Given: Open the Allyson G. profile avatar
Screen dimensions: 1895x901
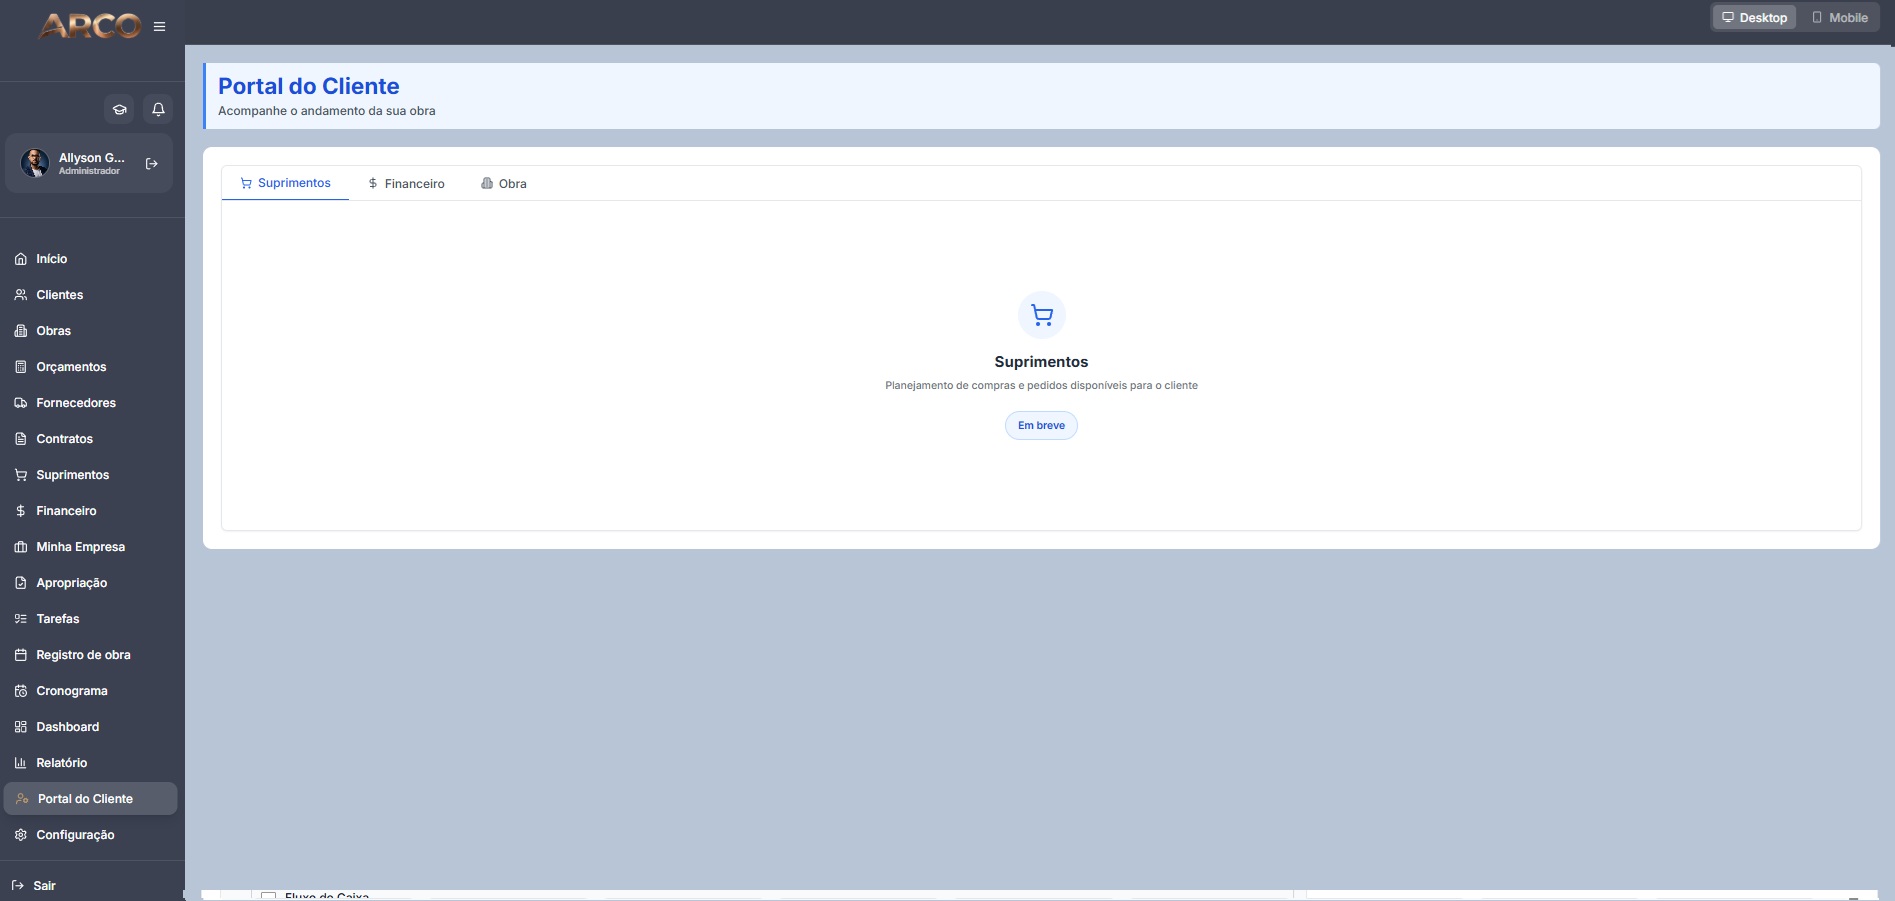Looking at the screenshot, I should (35, 163).
